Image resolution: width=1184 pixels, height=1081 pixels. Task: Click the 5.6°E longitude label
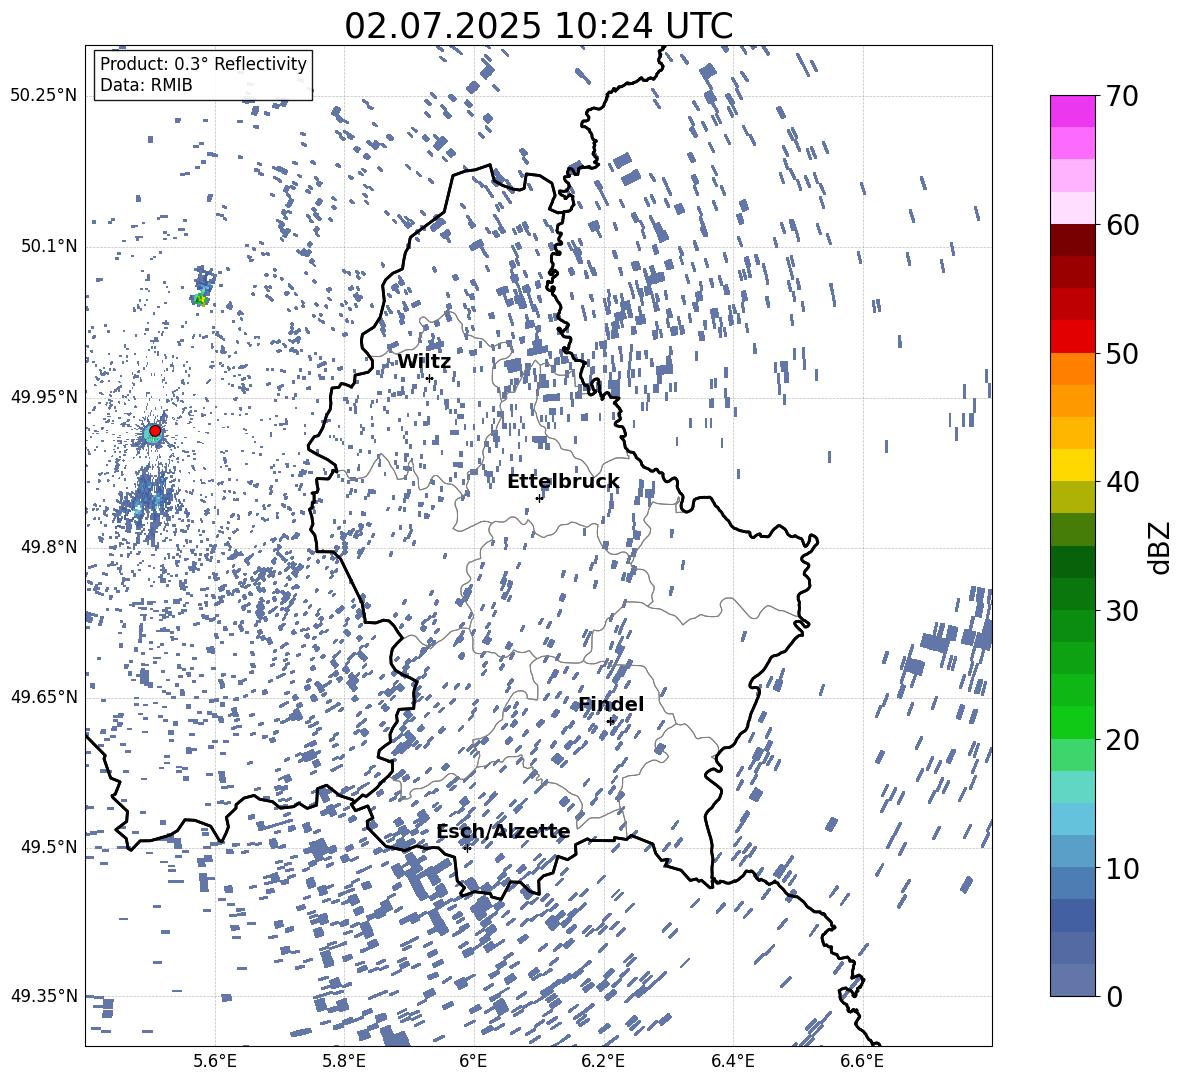214,1061
